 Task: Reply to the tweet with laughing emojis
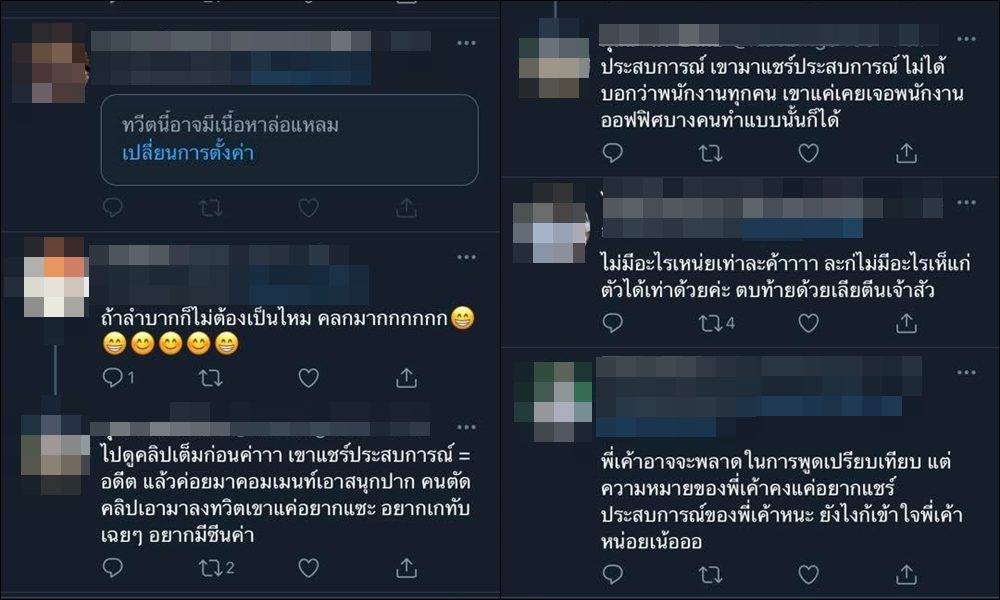113,378
